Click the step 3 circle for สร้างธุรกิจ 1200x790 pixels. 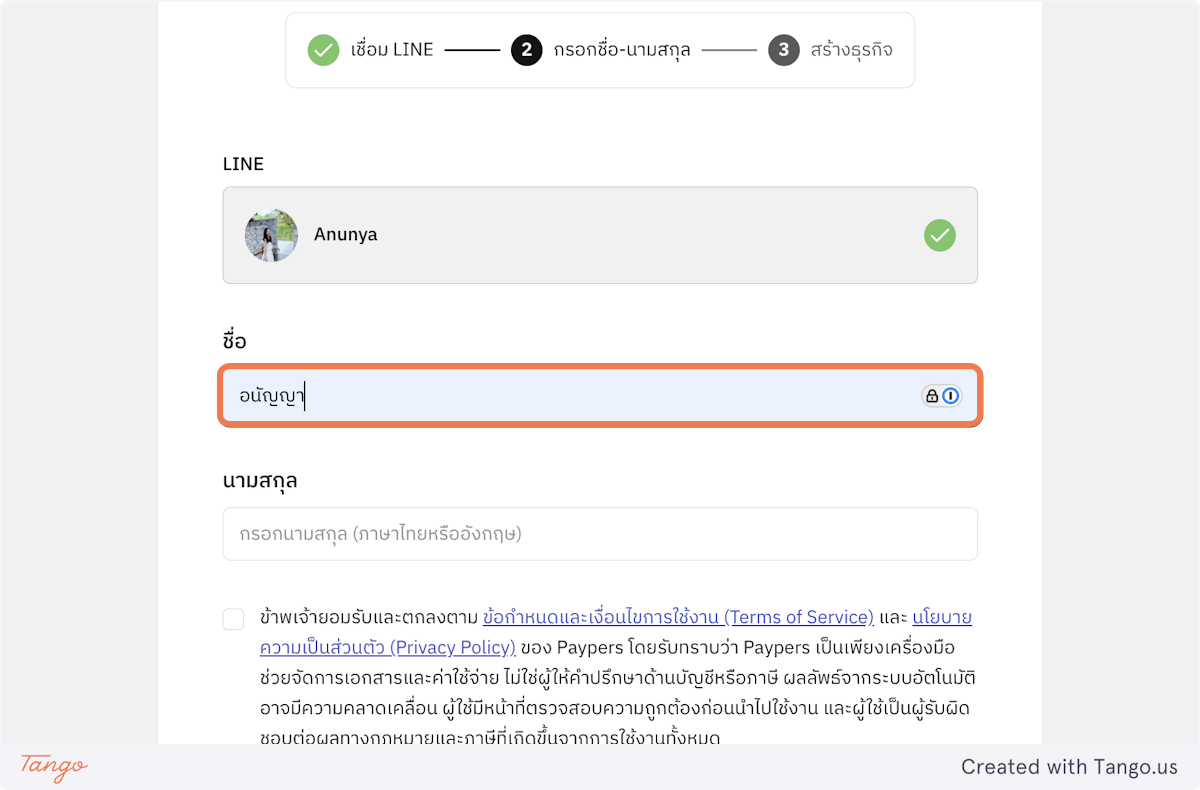tap(784, 49)
